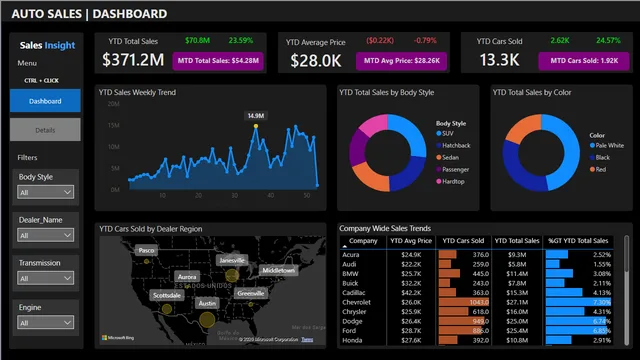Select the SUV legend marker

(x=439, y=133)
